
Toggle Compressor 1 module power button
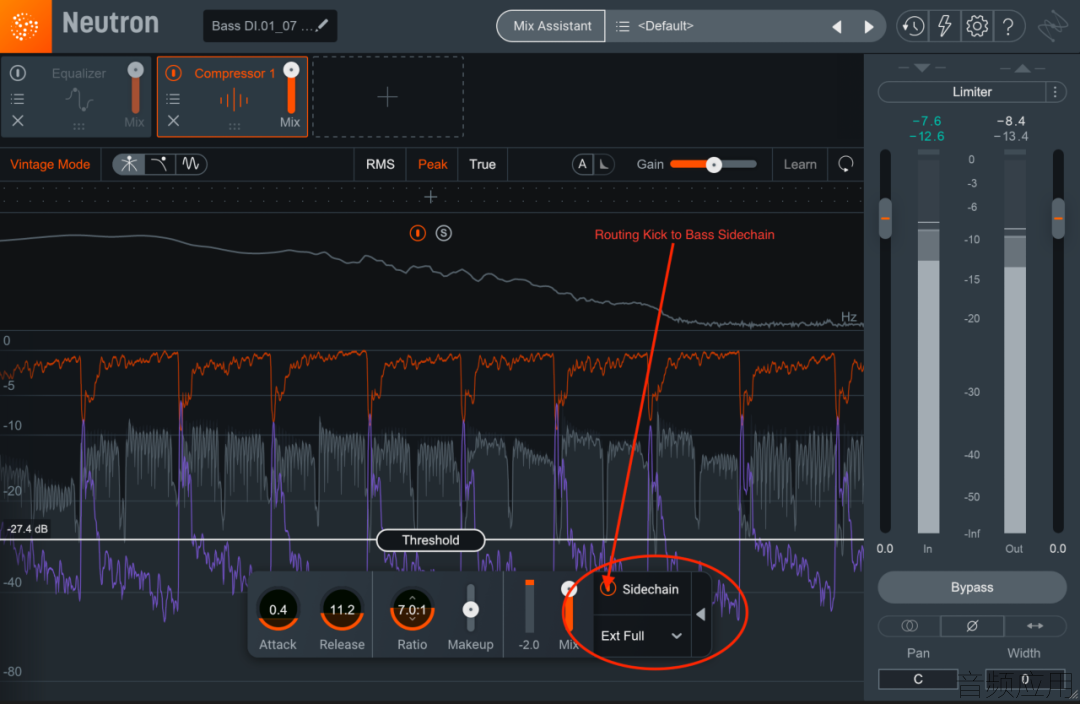point(174,72)
